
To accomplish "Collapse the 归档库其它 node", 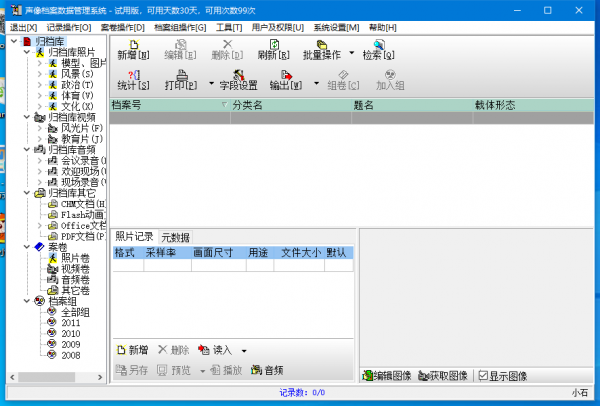I will pos(27,193).
